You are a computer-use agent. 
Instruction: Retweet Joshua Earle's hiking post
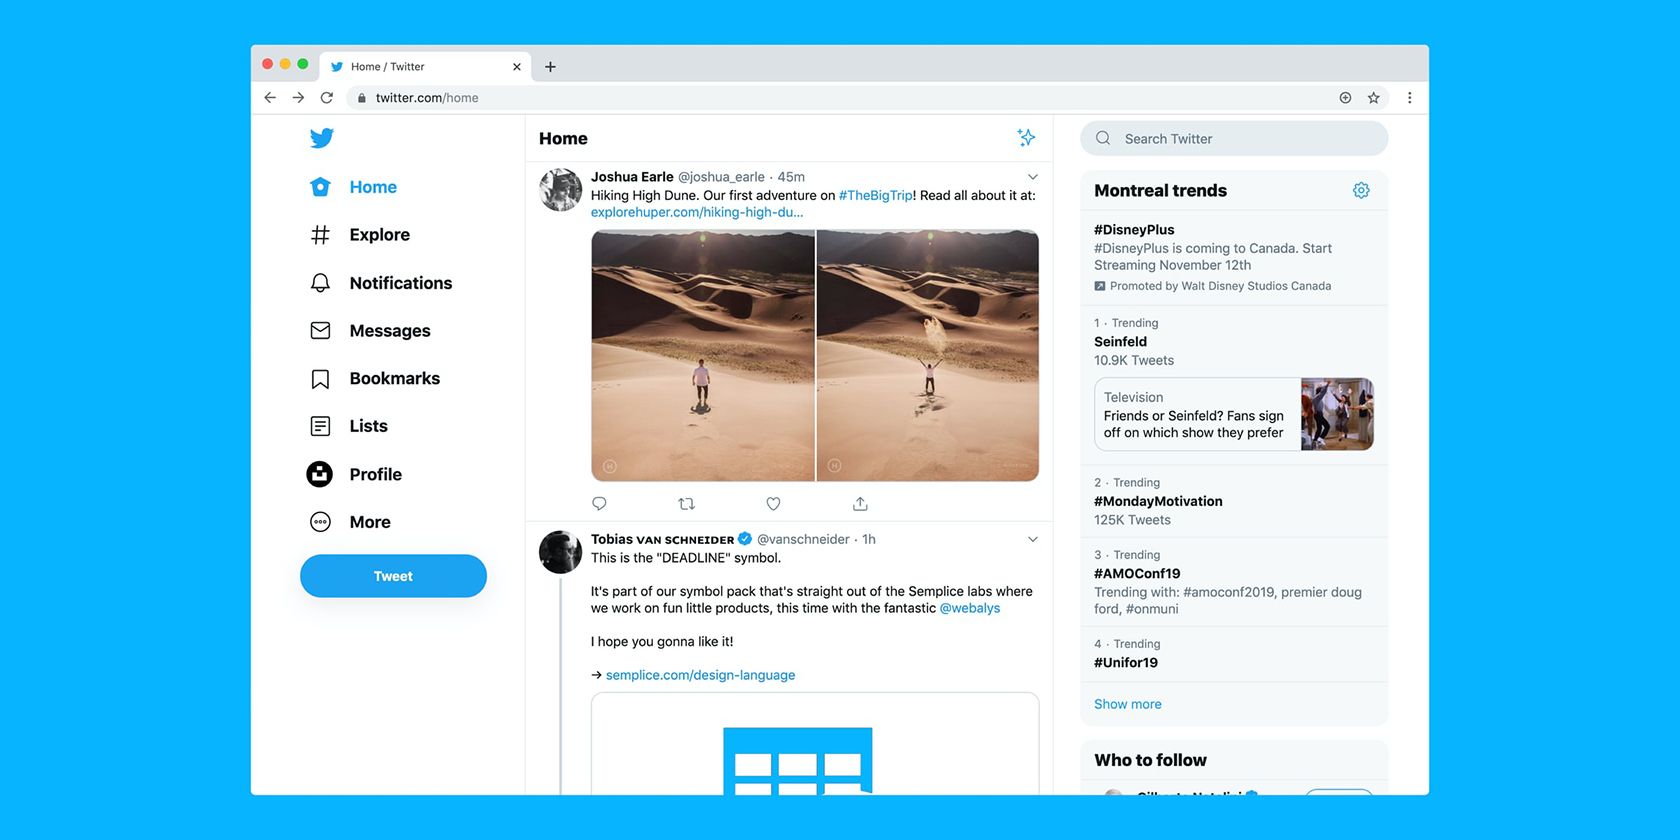click(686, 504)
